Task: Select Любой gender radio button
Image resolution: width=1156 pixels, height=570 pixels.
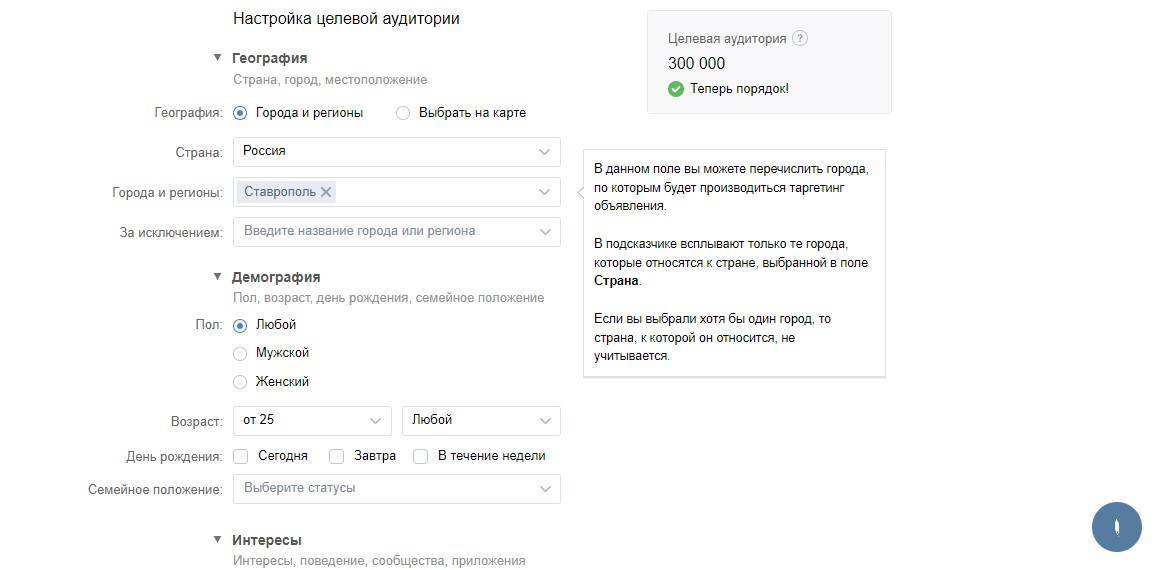Action: point(240,325)
